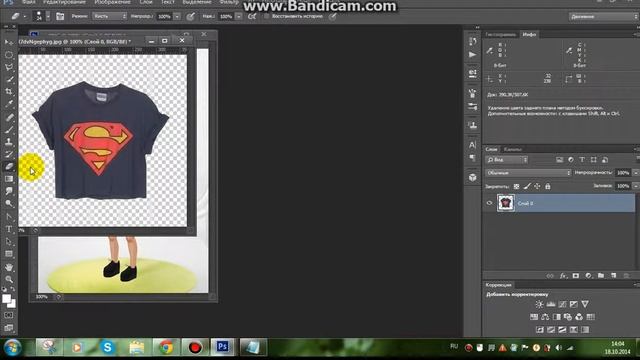Switch to the Гистограмма tab
Viewport: 640px width, 360px height.
point(501,35)
